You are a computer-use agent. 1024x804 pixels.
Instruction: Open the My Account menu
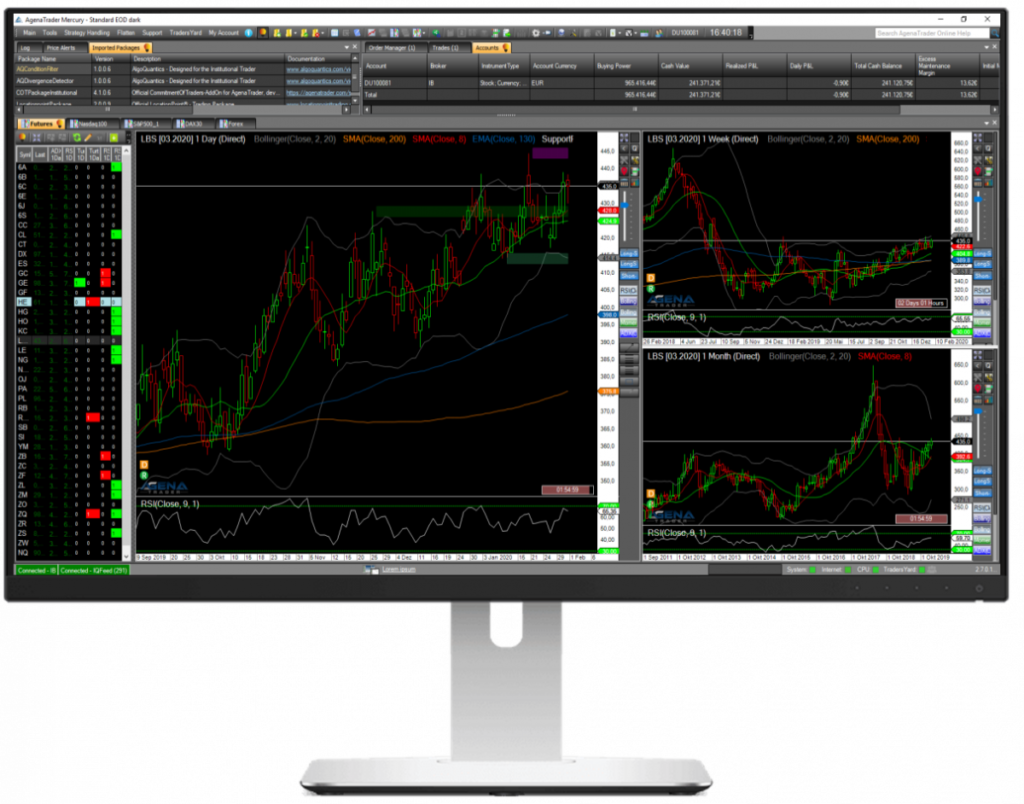[x=223, y=33]
